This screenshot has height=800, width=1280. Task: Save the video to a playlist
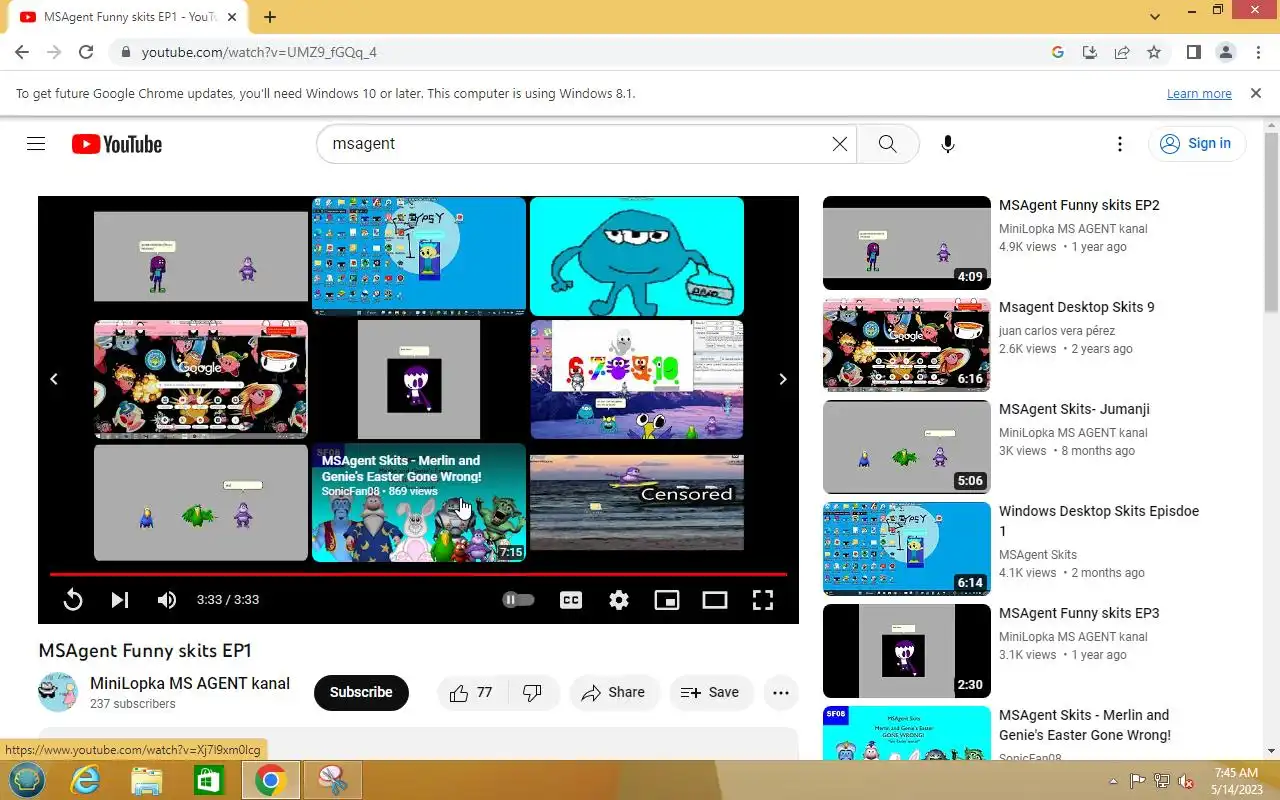711,692
